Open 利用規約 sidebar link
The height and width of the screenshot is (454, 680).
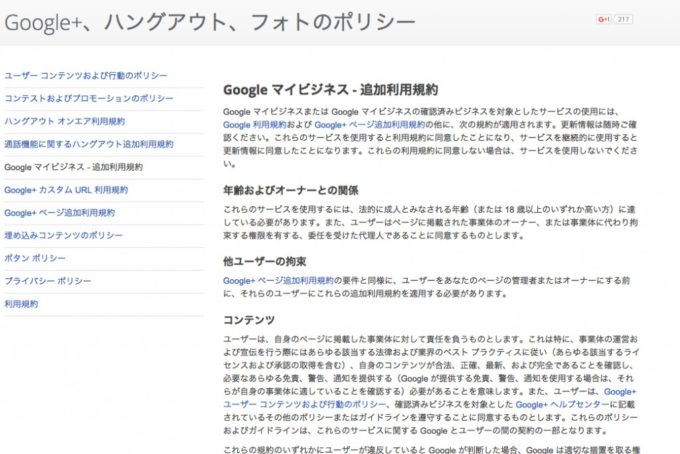21,304
